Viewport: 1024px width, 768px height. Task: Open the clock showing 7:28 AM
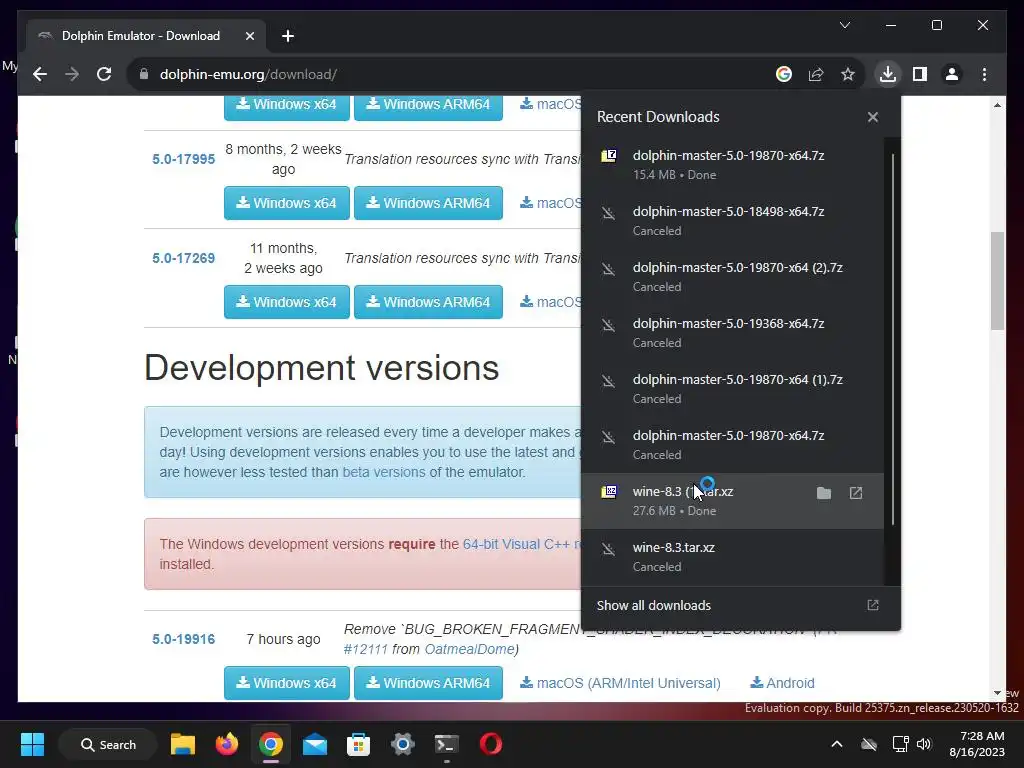[x=977, y=744]
